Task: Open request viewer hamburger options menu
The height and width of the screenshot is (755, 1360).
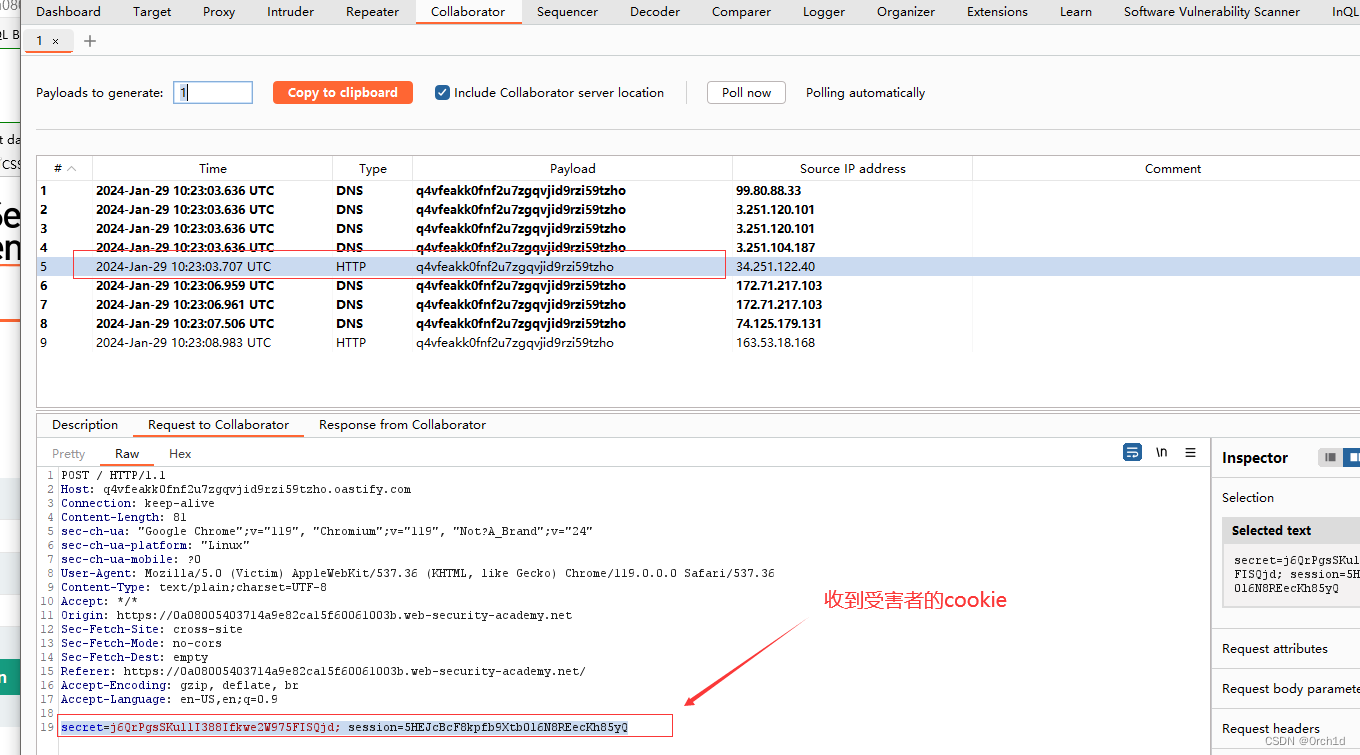Action: (x=1190, y=453)
